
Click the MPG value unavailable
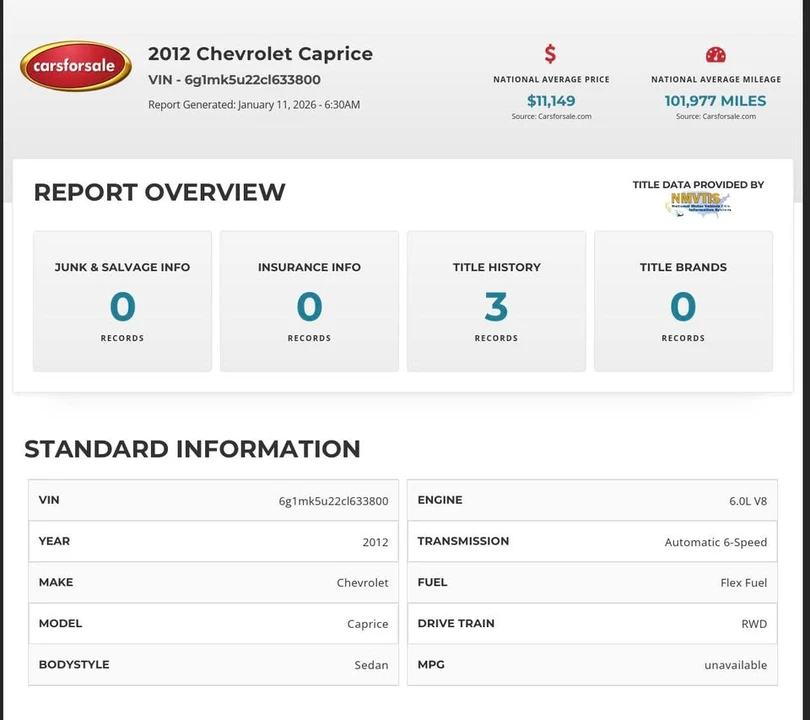click(736, 665)
